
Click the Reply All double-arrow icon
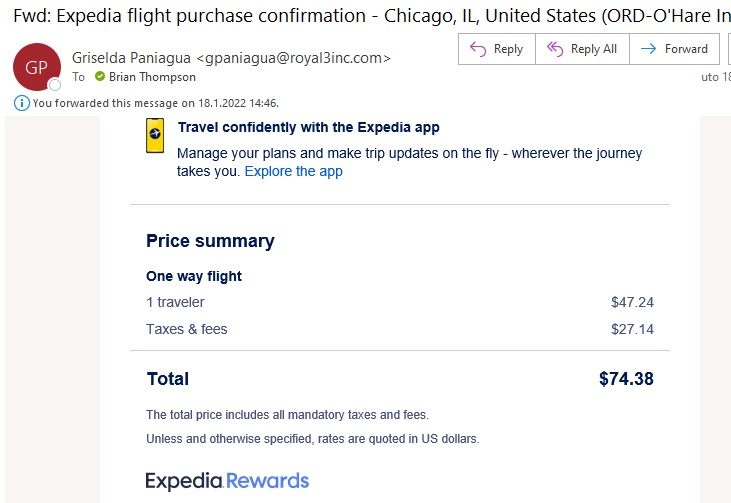(555, 48)
